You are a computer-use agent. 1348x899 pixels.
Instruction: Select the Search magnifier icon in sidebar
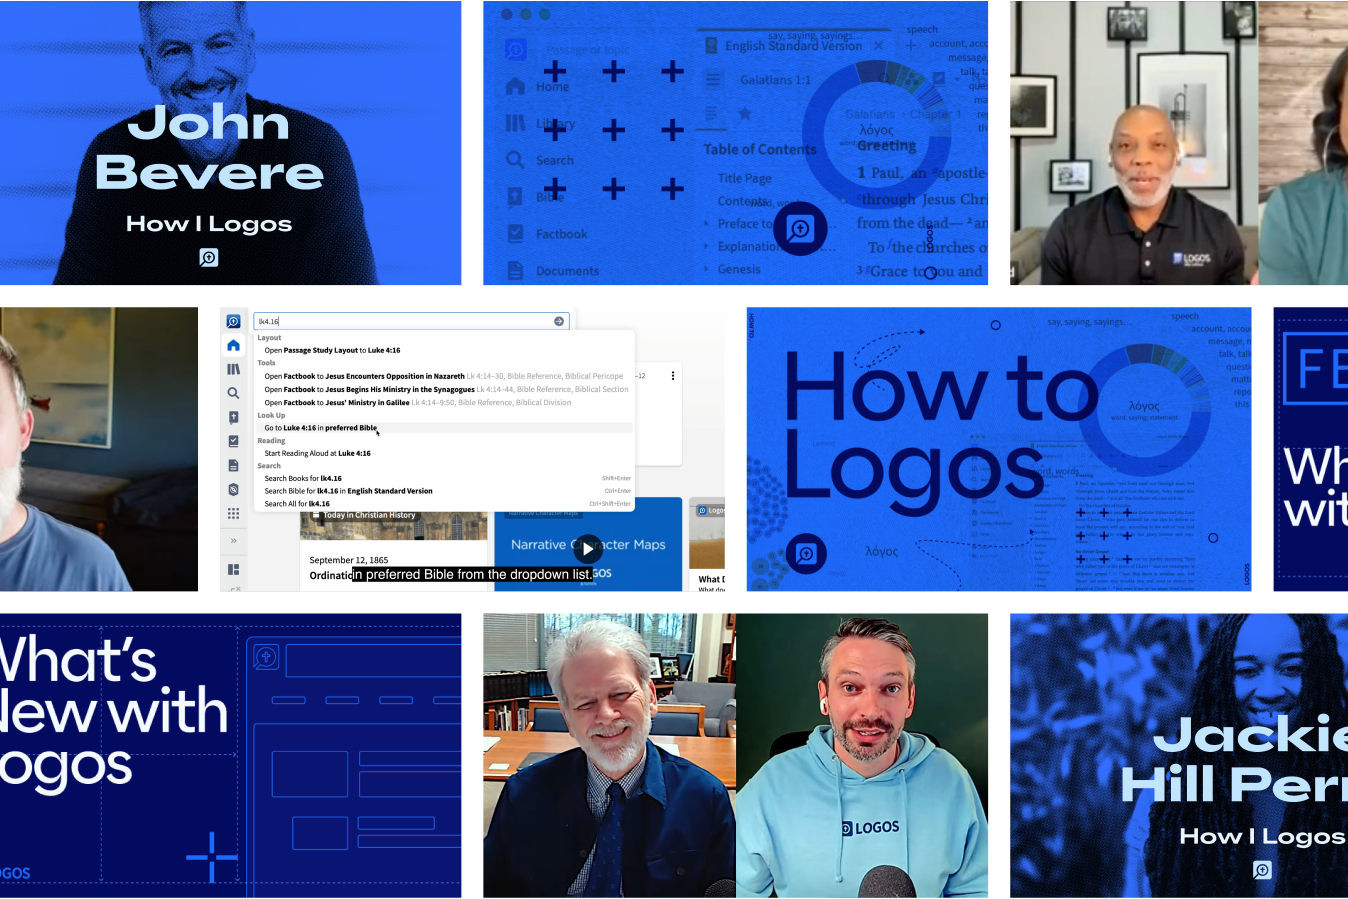(233, 393)
